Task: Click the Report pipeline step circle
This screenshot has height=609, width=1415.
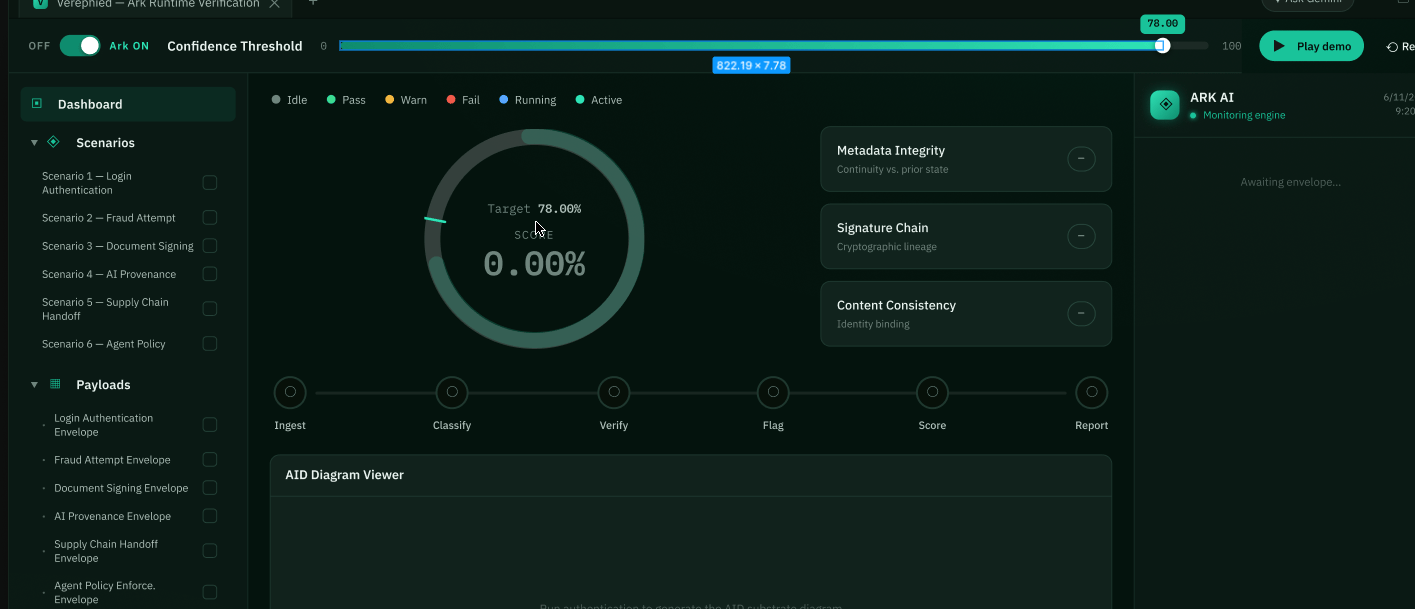Action: click(x=1091, y=393)
